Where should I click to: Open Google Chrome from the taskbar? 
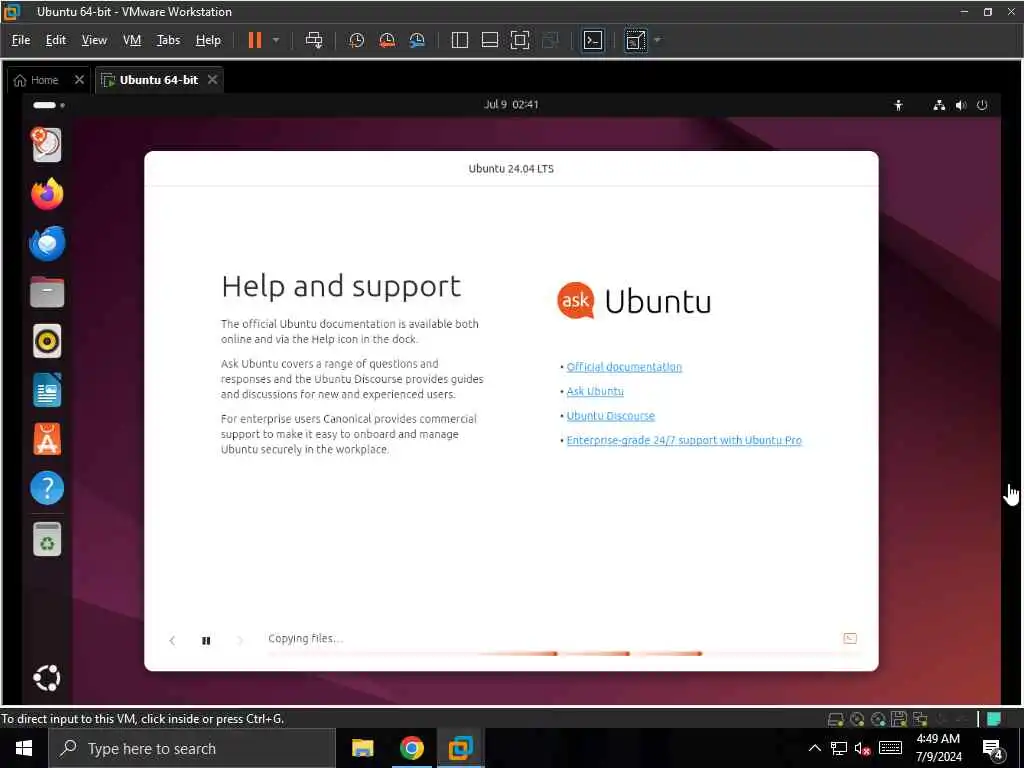click(411, 748)
